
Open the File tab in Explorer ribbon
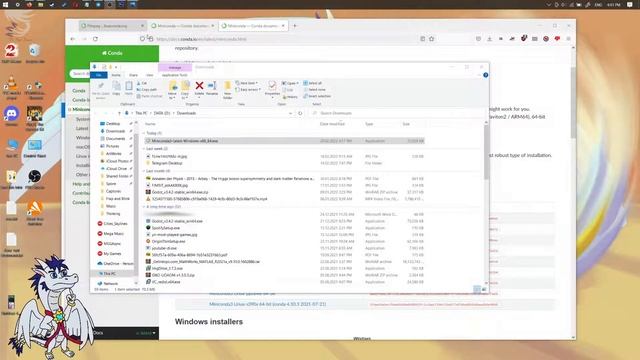(x=99, y=75)
